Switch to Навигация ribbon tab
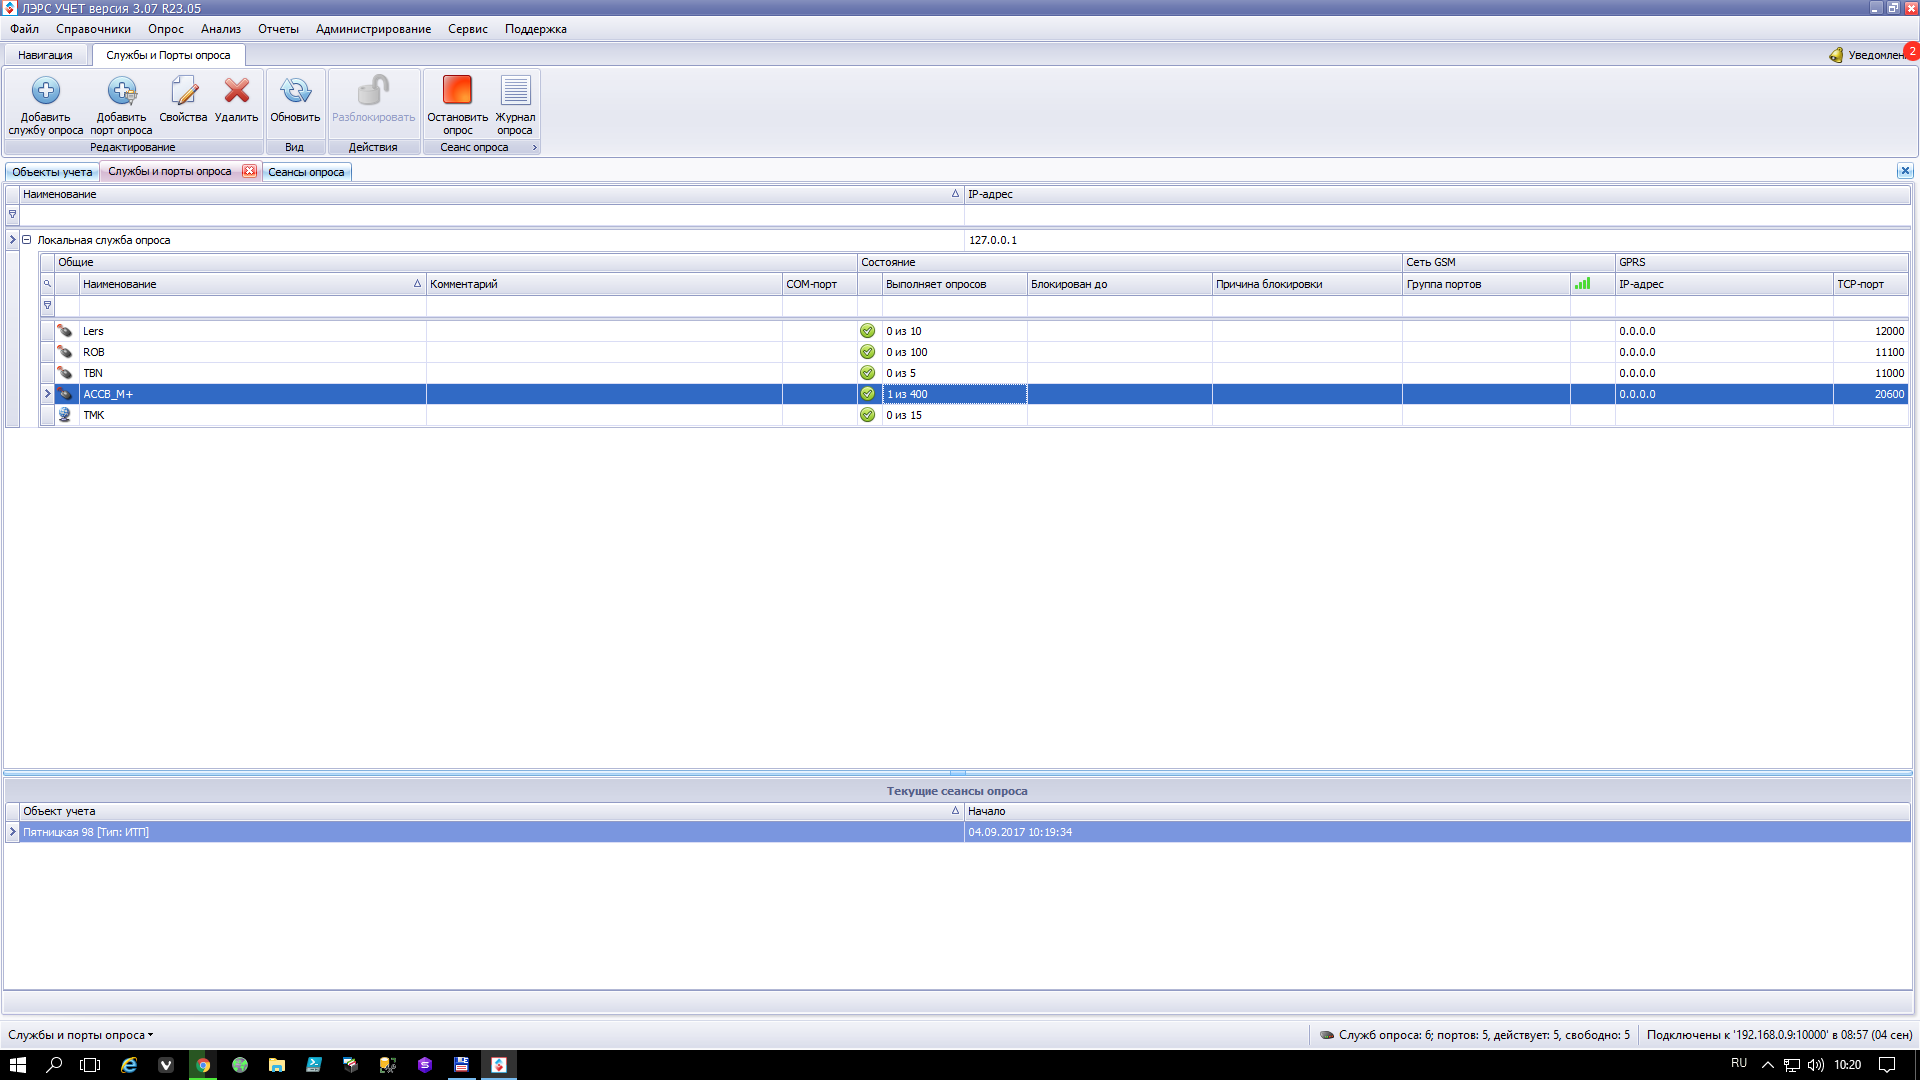The height and width of the screenshot is (1080, 1920). (x=46, y=55)
